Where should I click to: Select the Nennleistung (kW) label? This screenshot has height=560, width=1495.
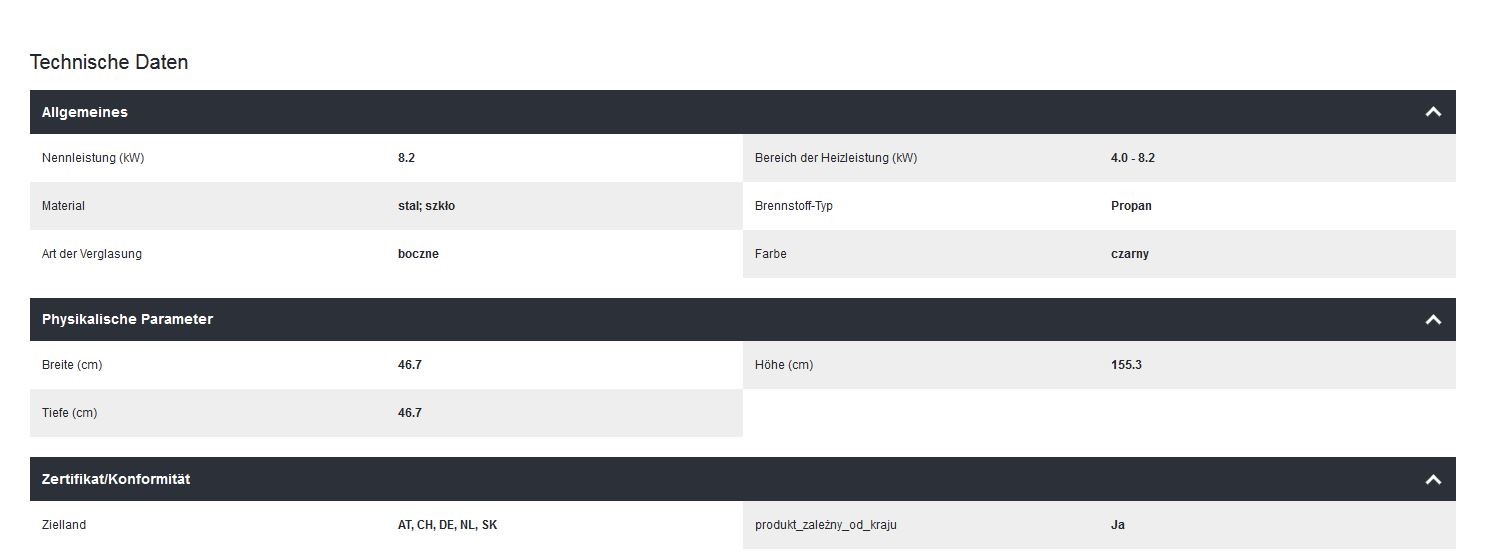(x=93, y=158)
